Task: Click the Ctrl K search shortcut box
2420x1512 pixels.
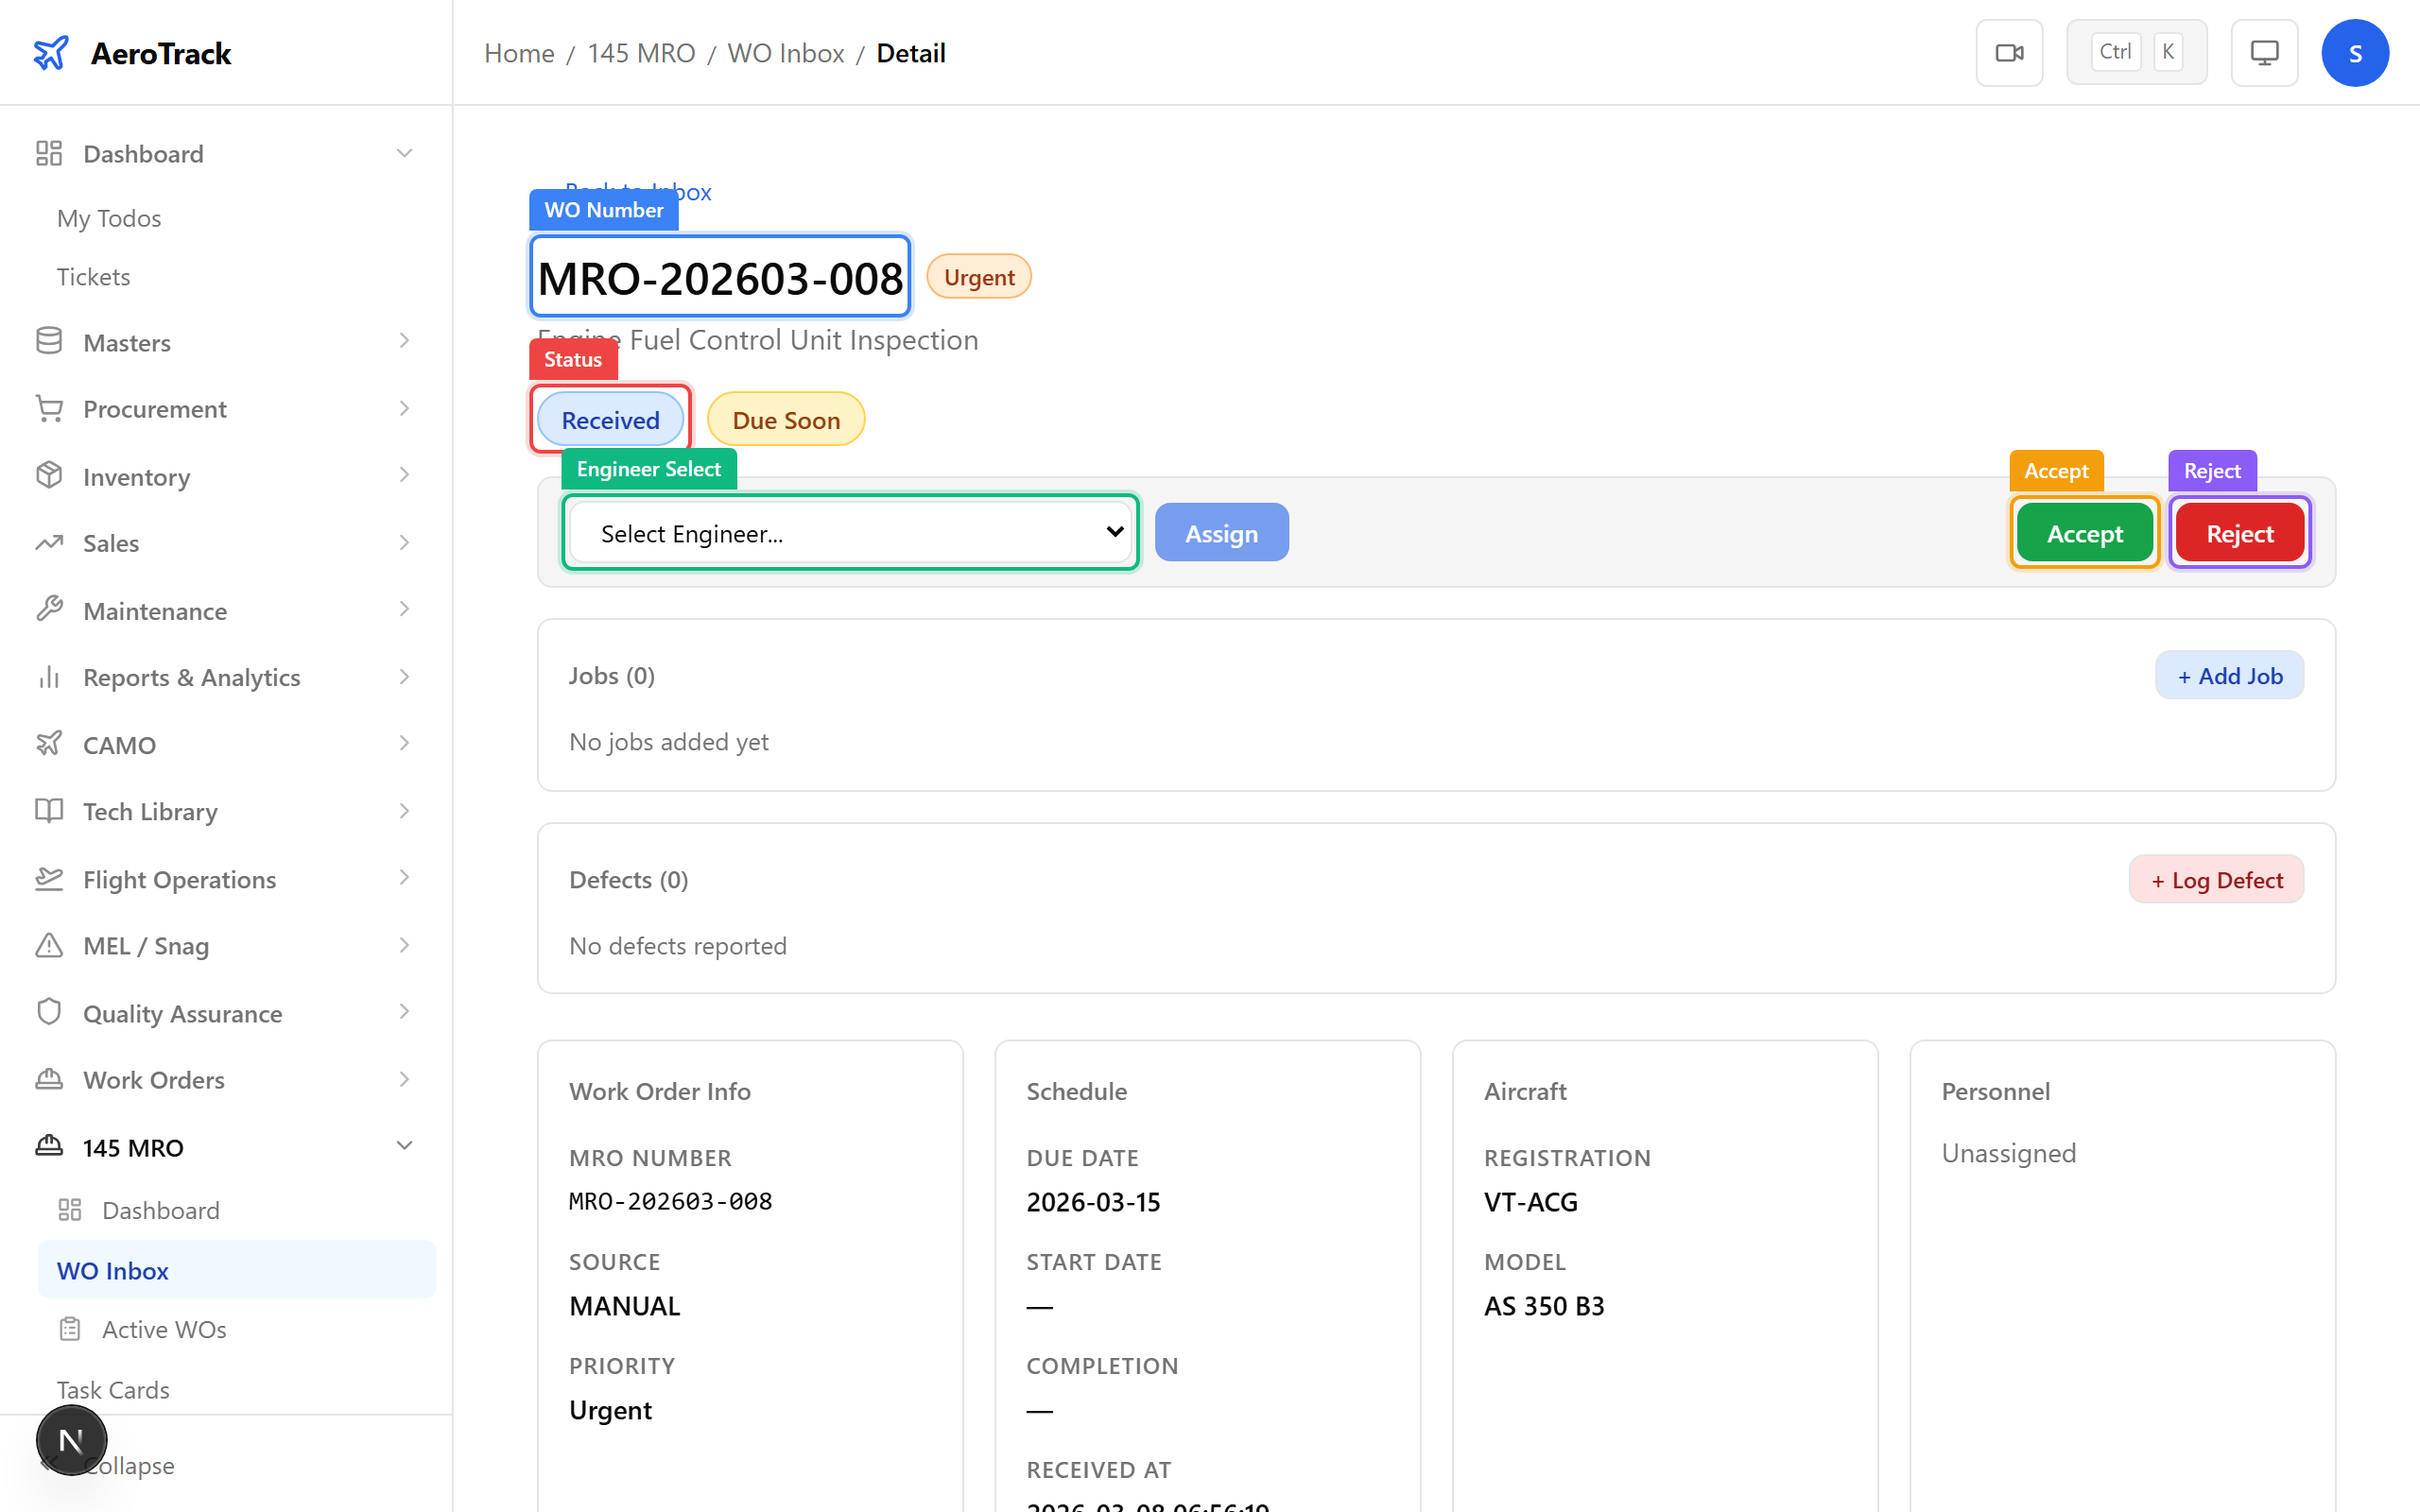Action: [x=2137, y=51]
